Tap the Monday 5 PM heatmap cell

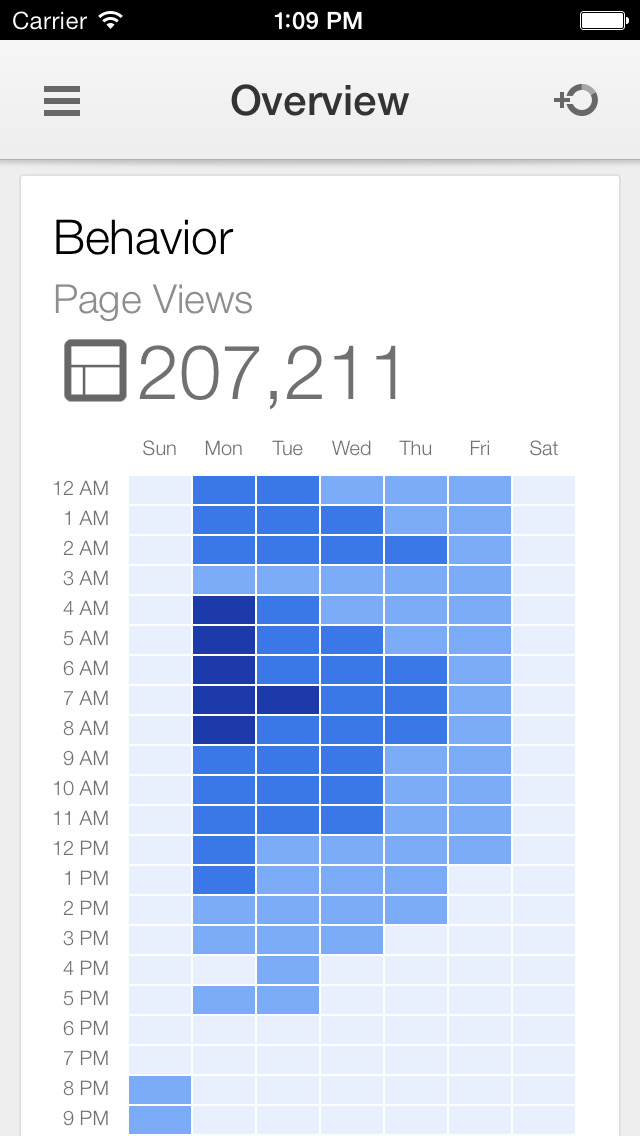pos(224,999)
